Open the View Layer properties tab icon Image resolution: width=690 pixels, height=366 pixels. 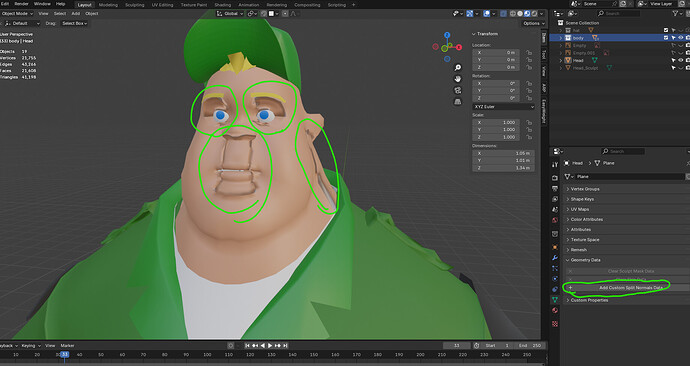(x=555, y=199)
